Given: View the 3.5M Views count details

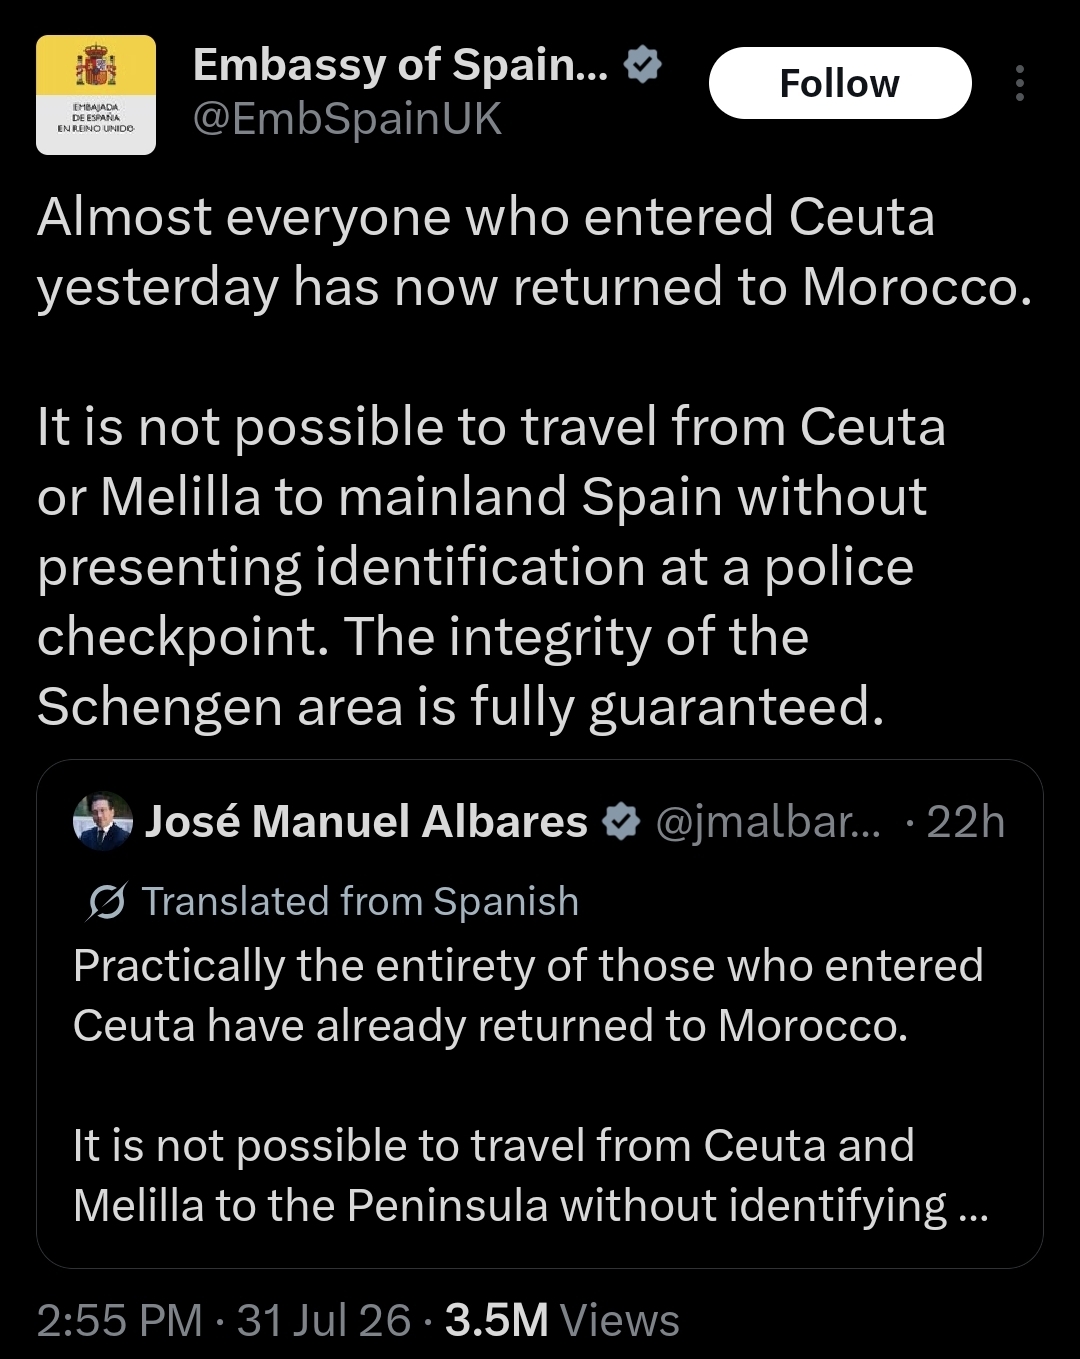Looking at the screenshot, I should (x=562, y=1320).
